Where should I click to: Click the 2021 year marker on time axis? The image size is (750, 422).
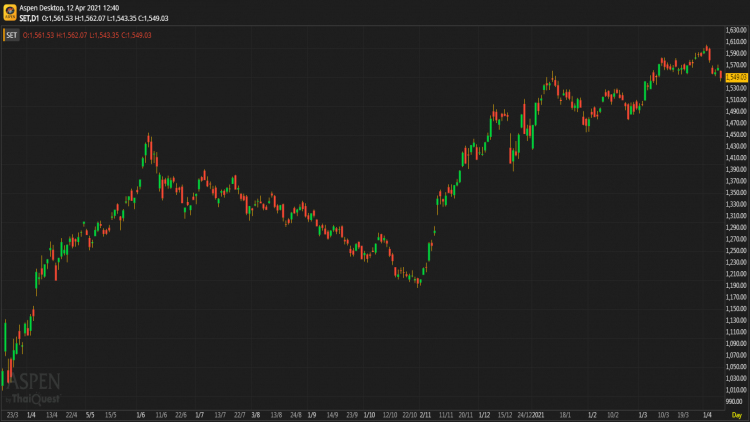click(539, 415)
